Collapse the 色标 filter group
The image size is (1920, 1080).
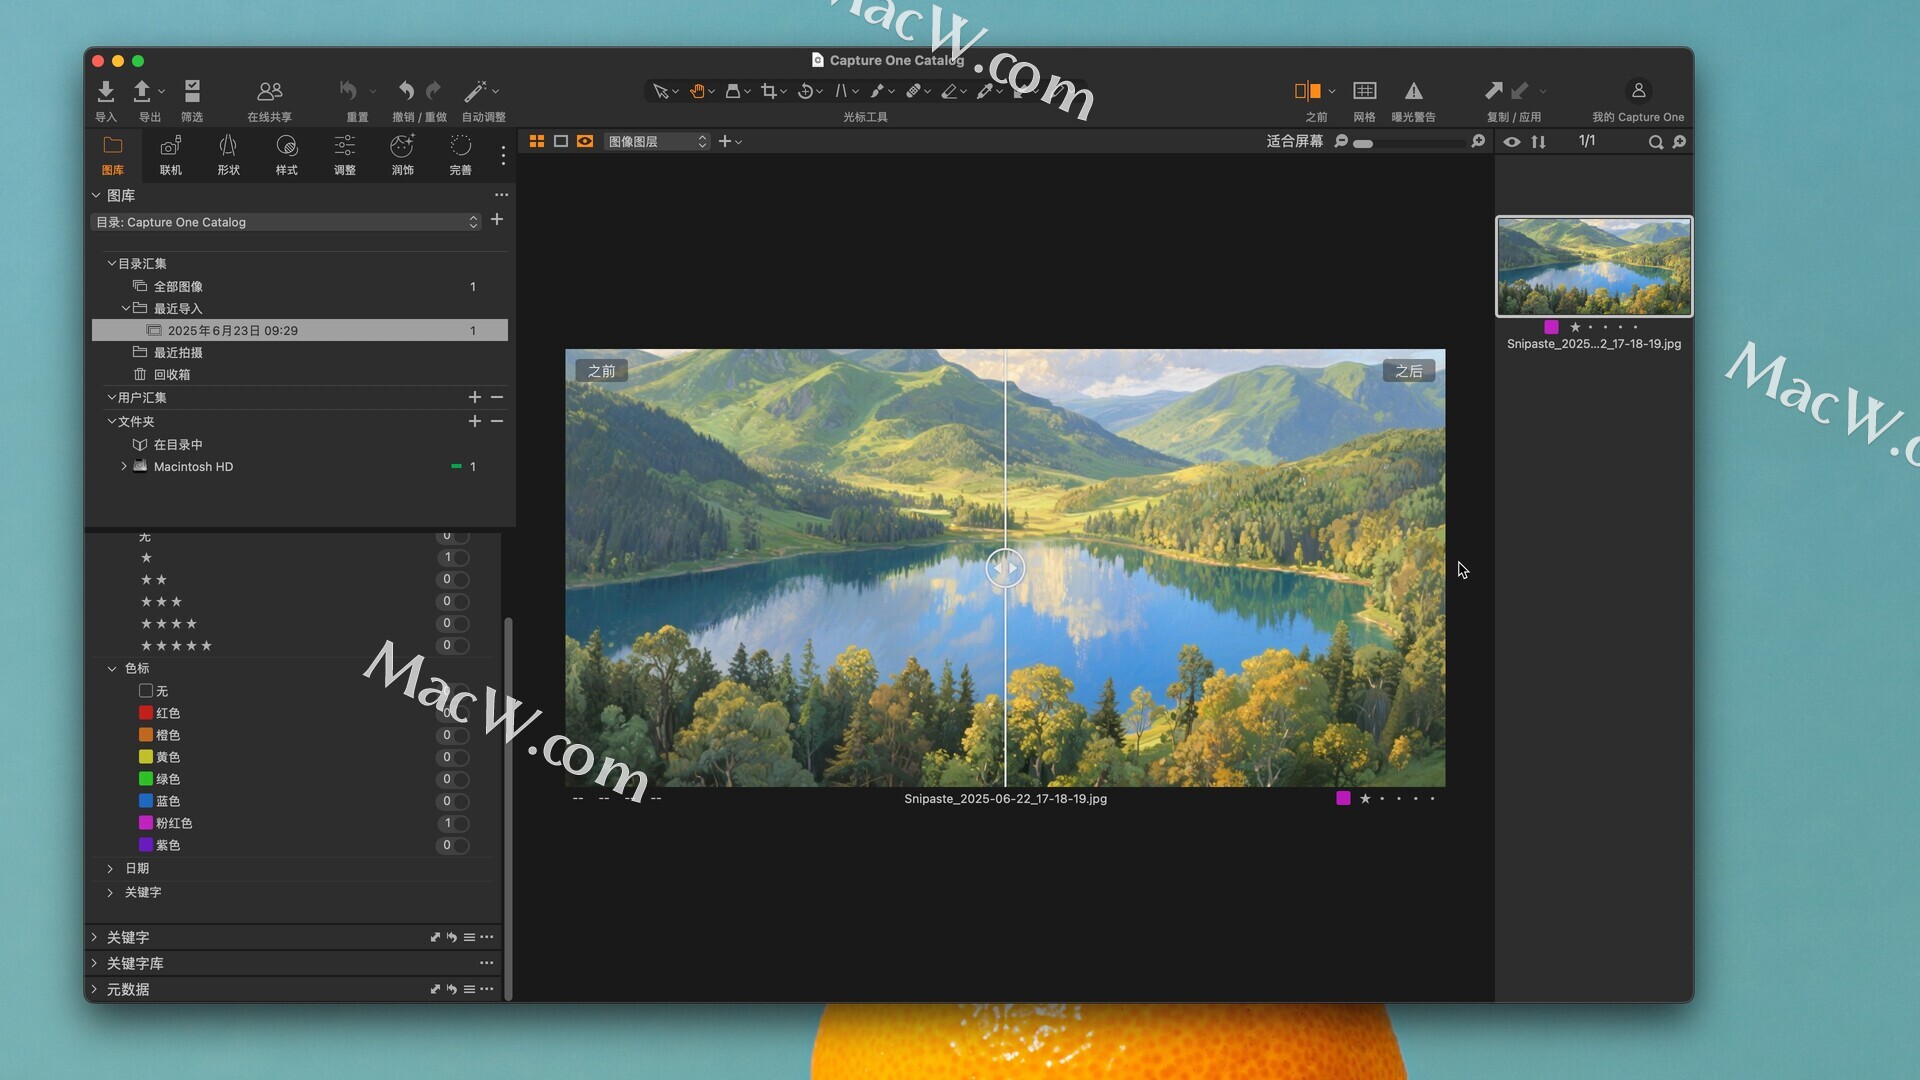[112, 669]
